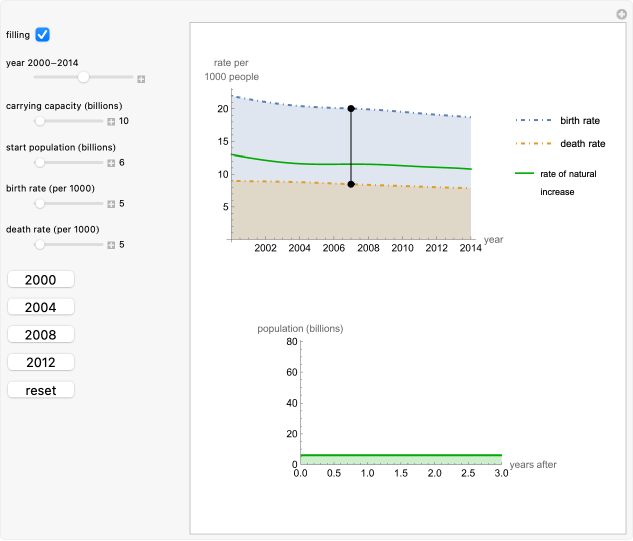633x541 pixels.
Task: Toggle the filling checkbox
Action: 42,35
